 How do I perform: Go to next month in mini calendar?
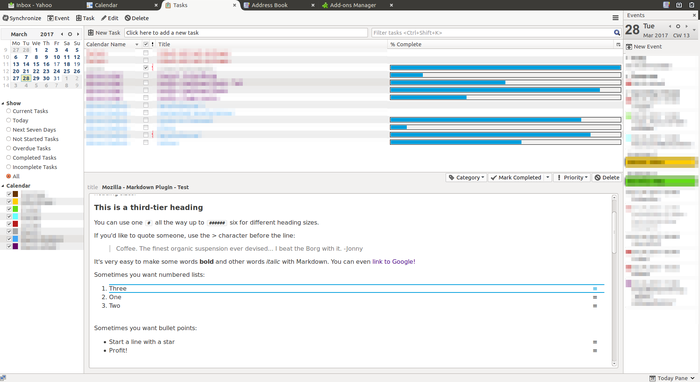(78, 34)
